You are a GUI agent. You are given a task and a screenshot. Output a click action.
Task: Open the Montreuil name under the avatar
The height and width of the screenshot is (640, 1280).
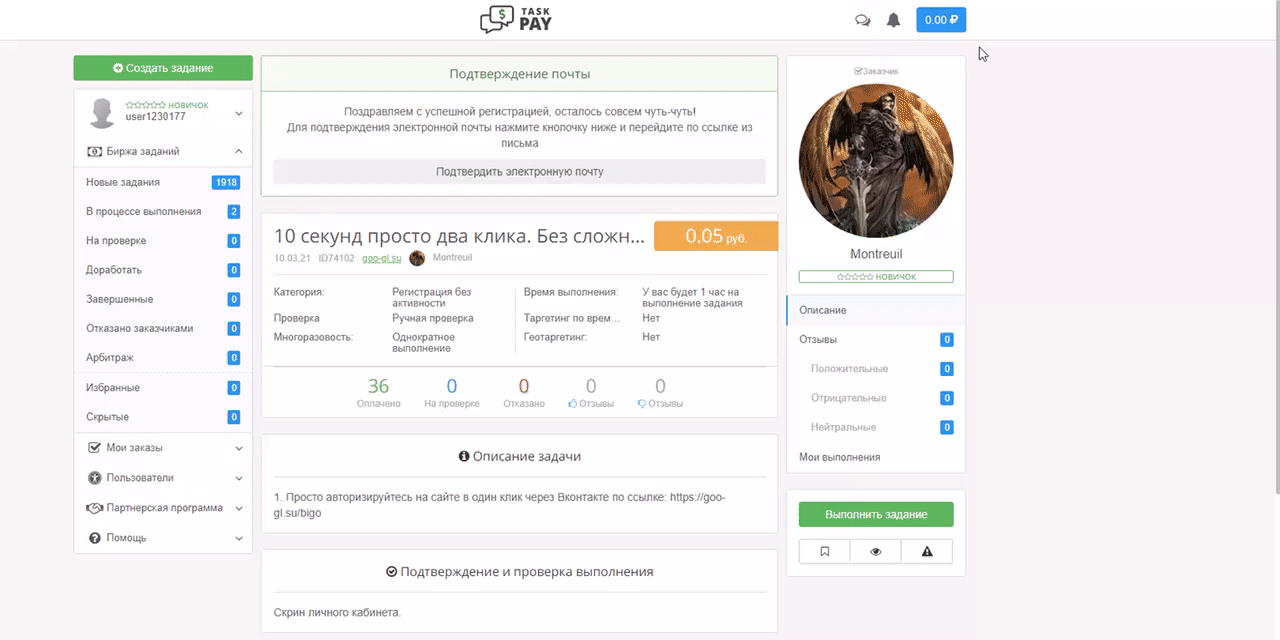876,254
